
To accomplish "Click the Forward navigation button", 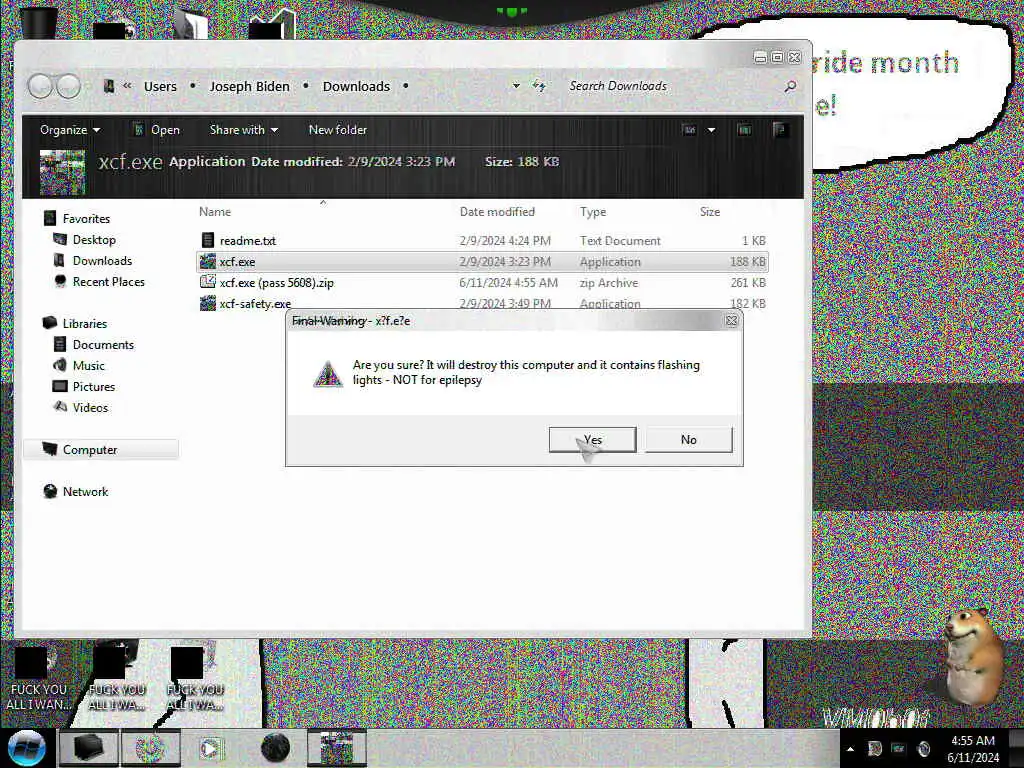I will pos(68,86).
